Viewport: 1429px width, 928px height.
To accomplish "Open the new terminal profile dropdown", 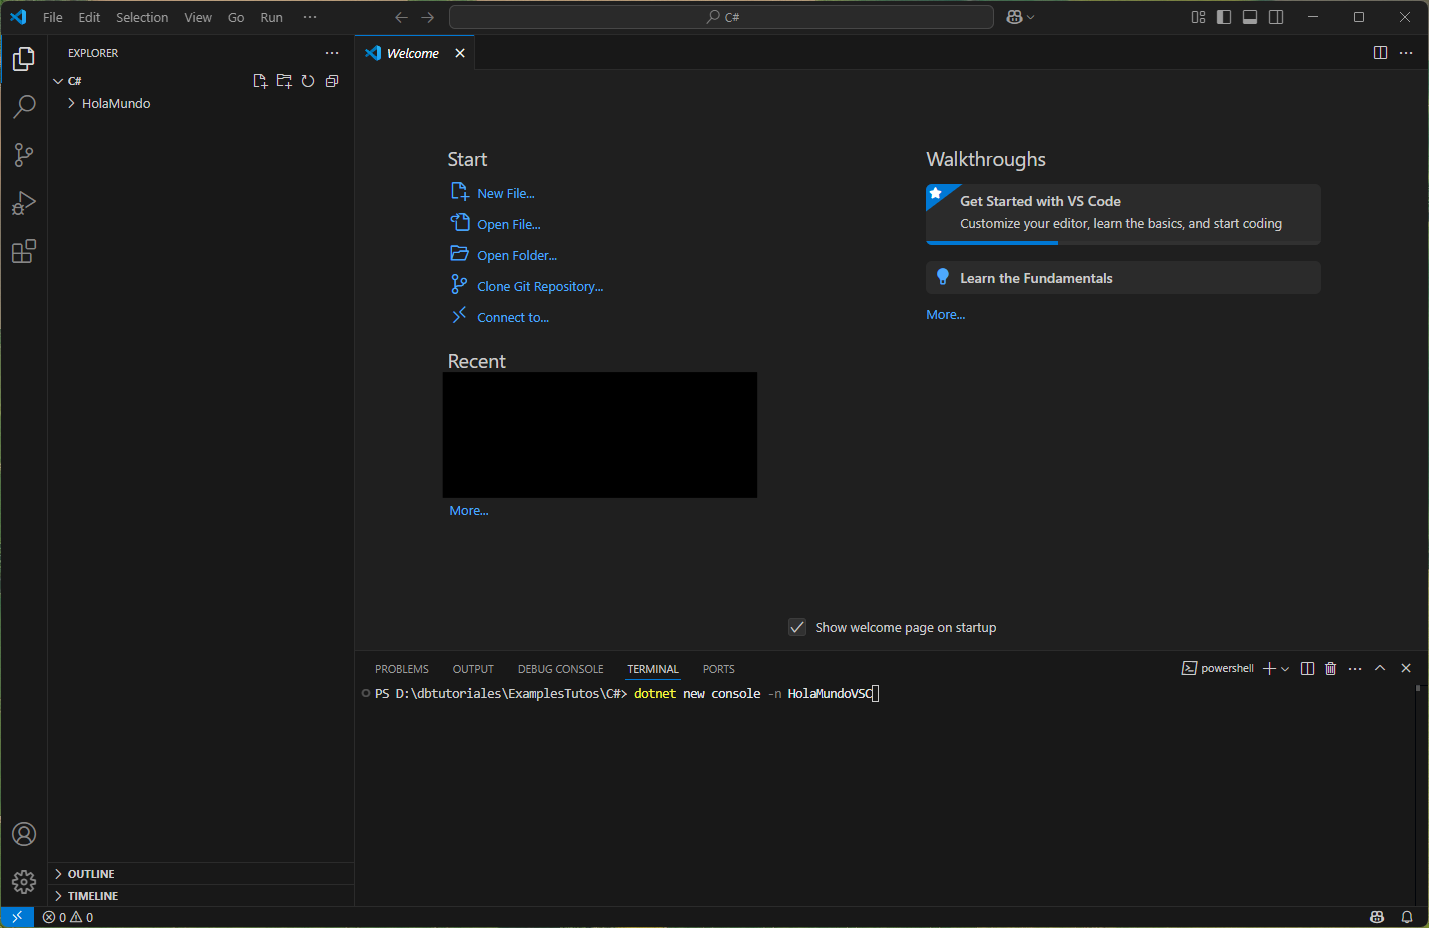I will 1285,668.
